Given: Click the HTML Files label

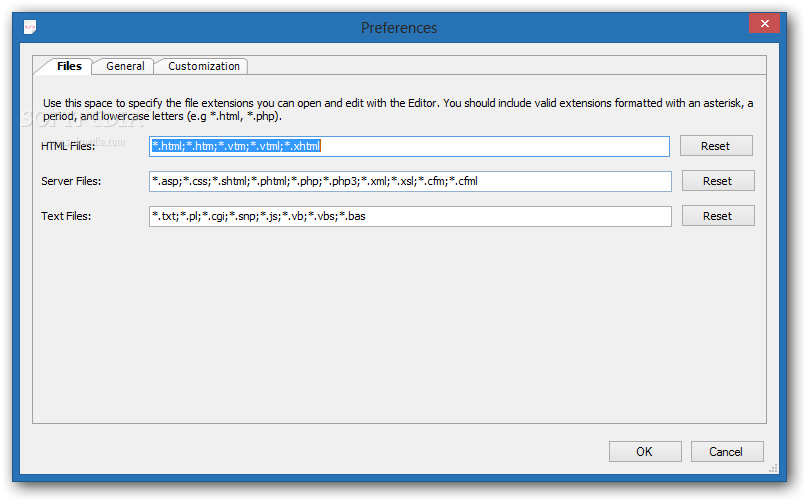Looking at the screenshot, I should tap(67, 146).
